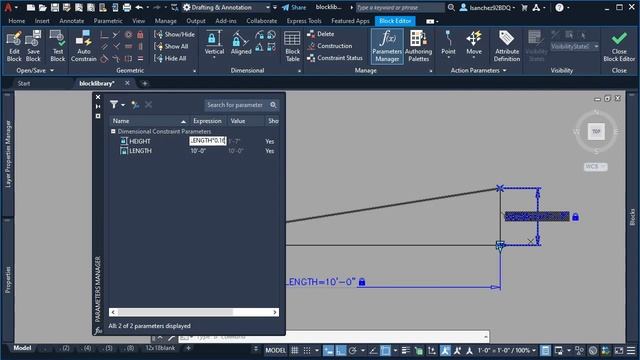
Task: Select the Aligned dimensional constraint
Action: (241, 42)
